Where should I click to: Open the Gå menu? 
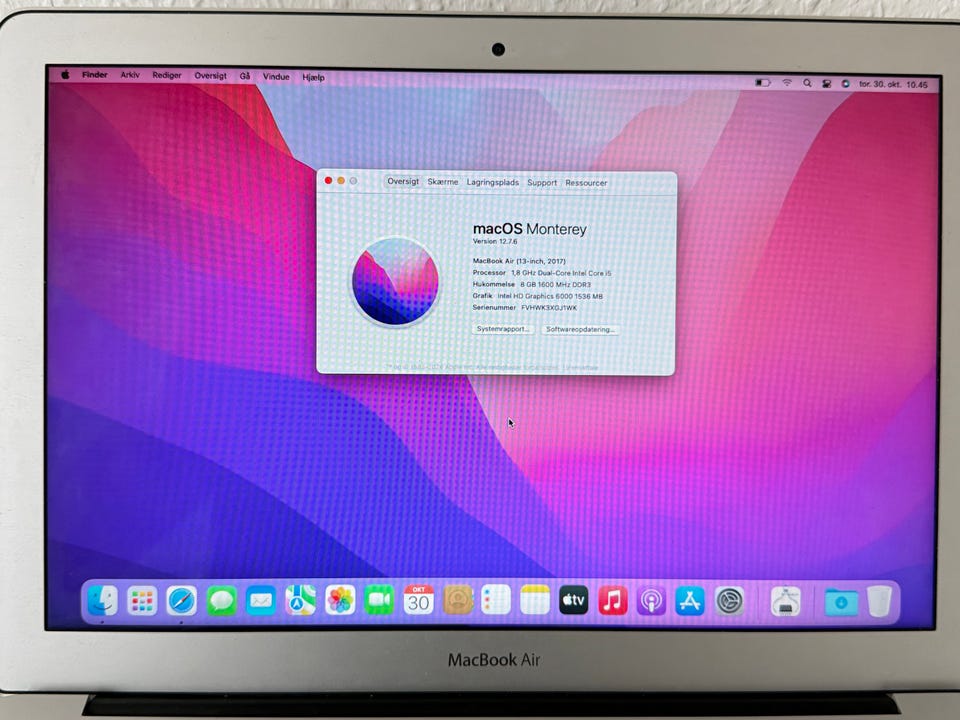pos(245,77)
